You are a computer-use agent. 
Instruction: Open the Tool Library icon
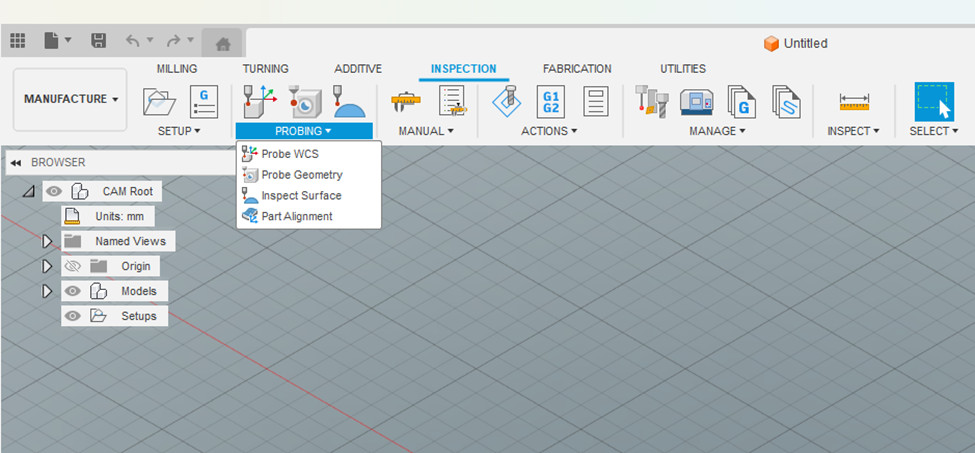pos(652,101)
